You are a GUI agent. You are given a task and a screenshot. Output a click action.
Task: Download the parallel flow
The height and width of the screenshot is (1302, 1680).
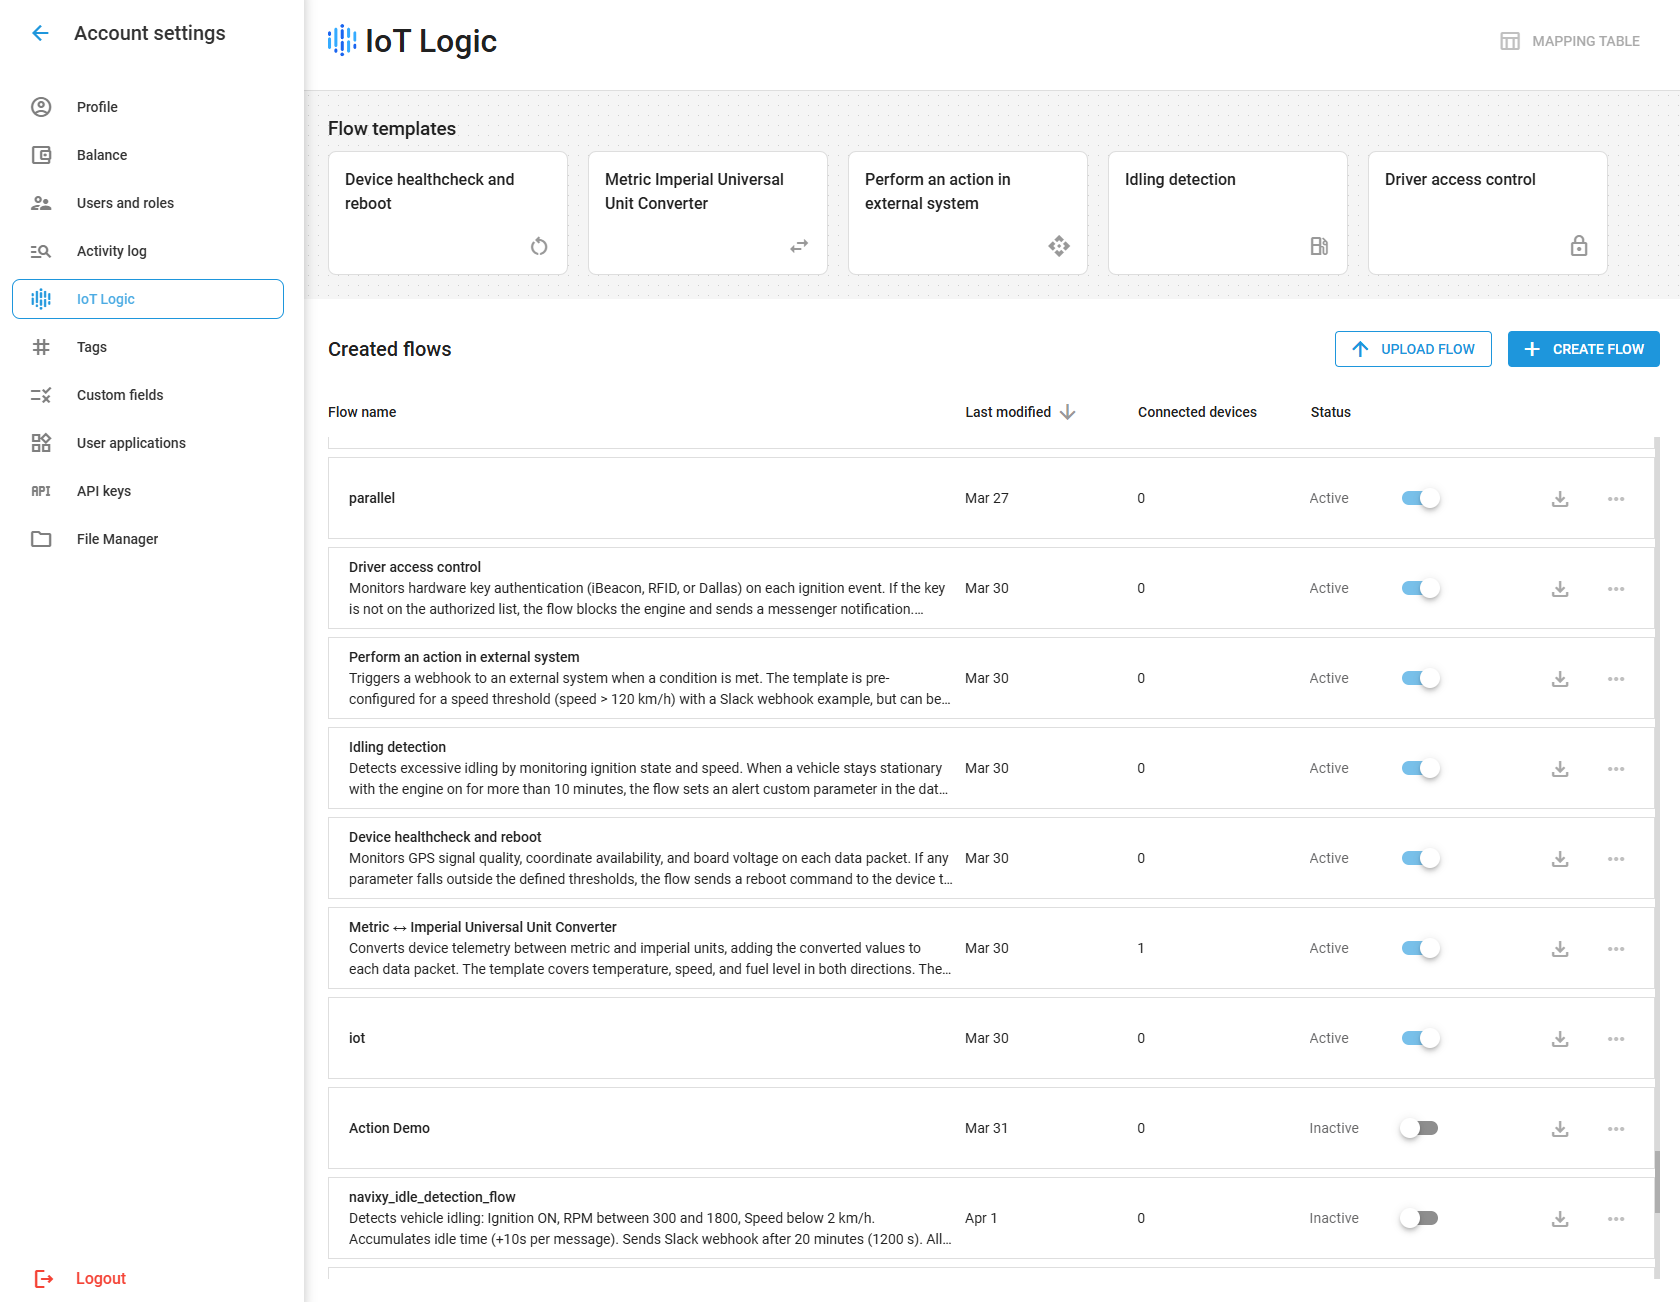click(1560, 498)
